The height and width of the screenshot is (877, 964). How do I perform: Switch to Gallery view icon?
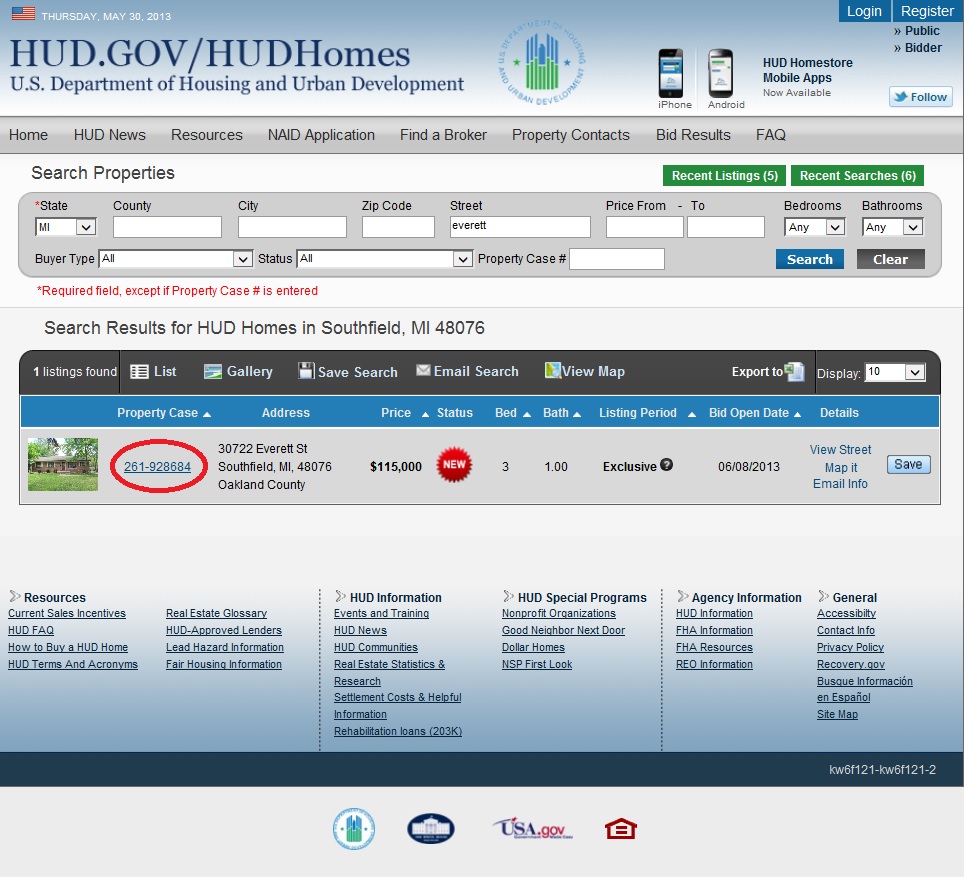pyautogui.click(x=213, y=371)
